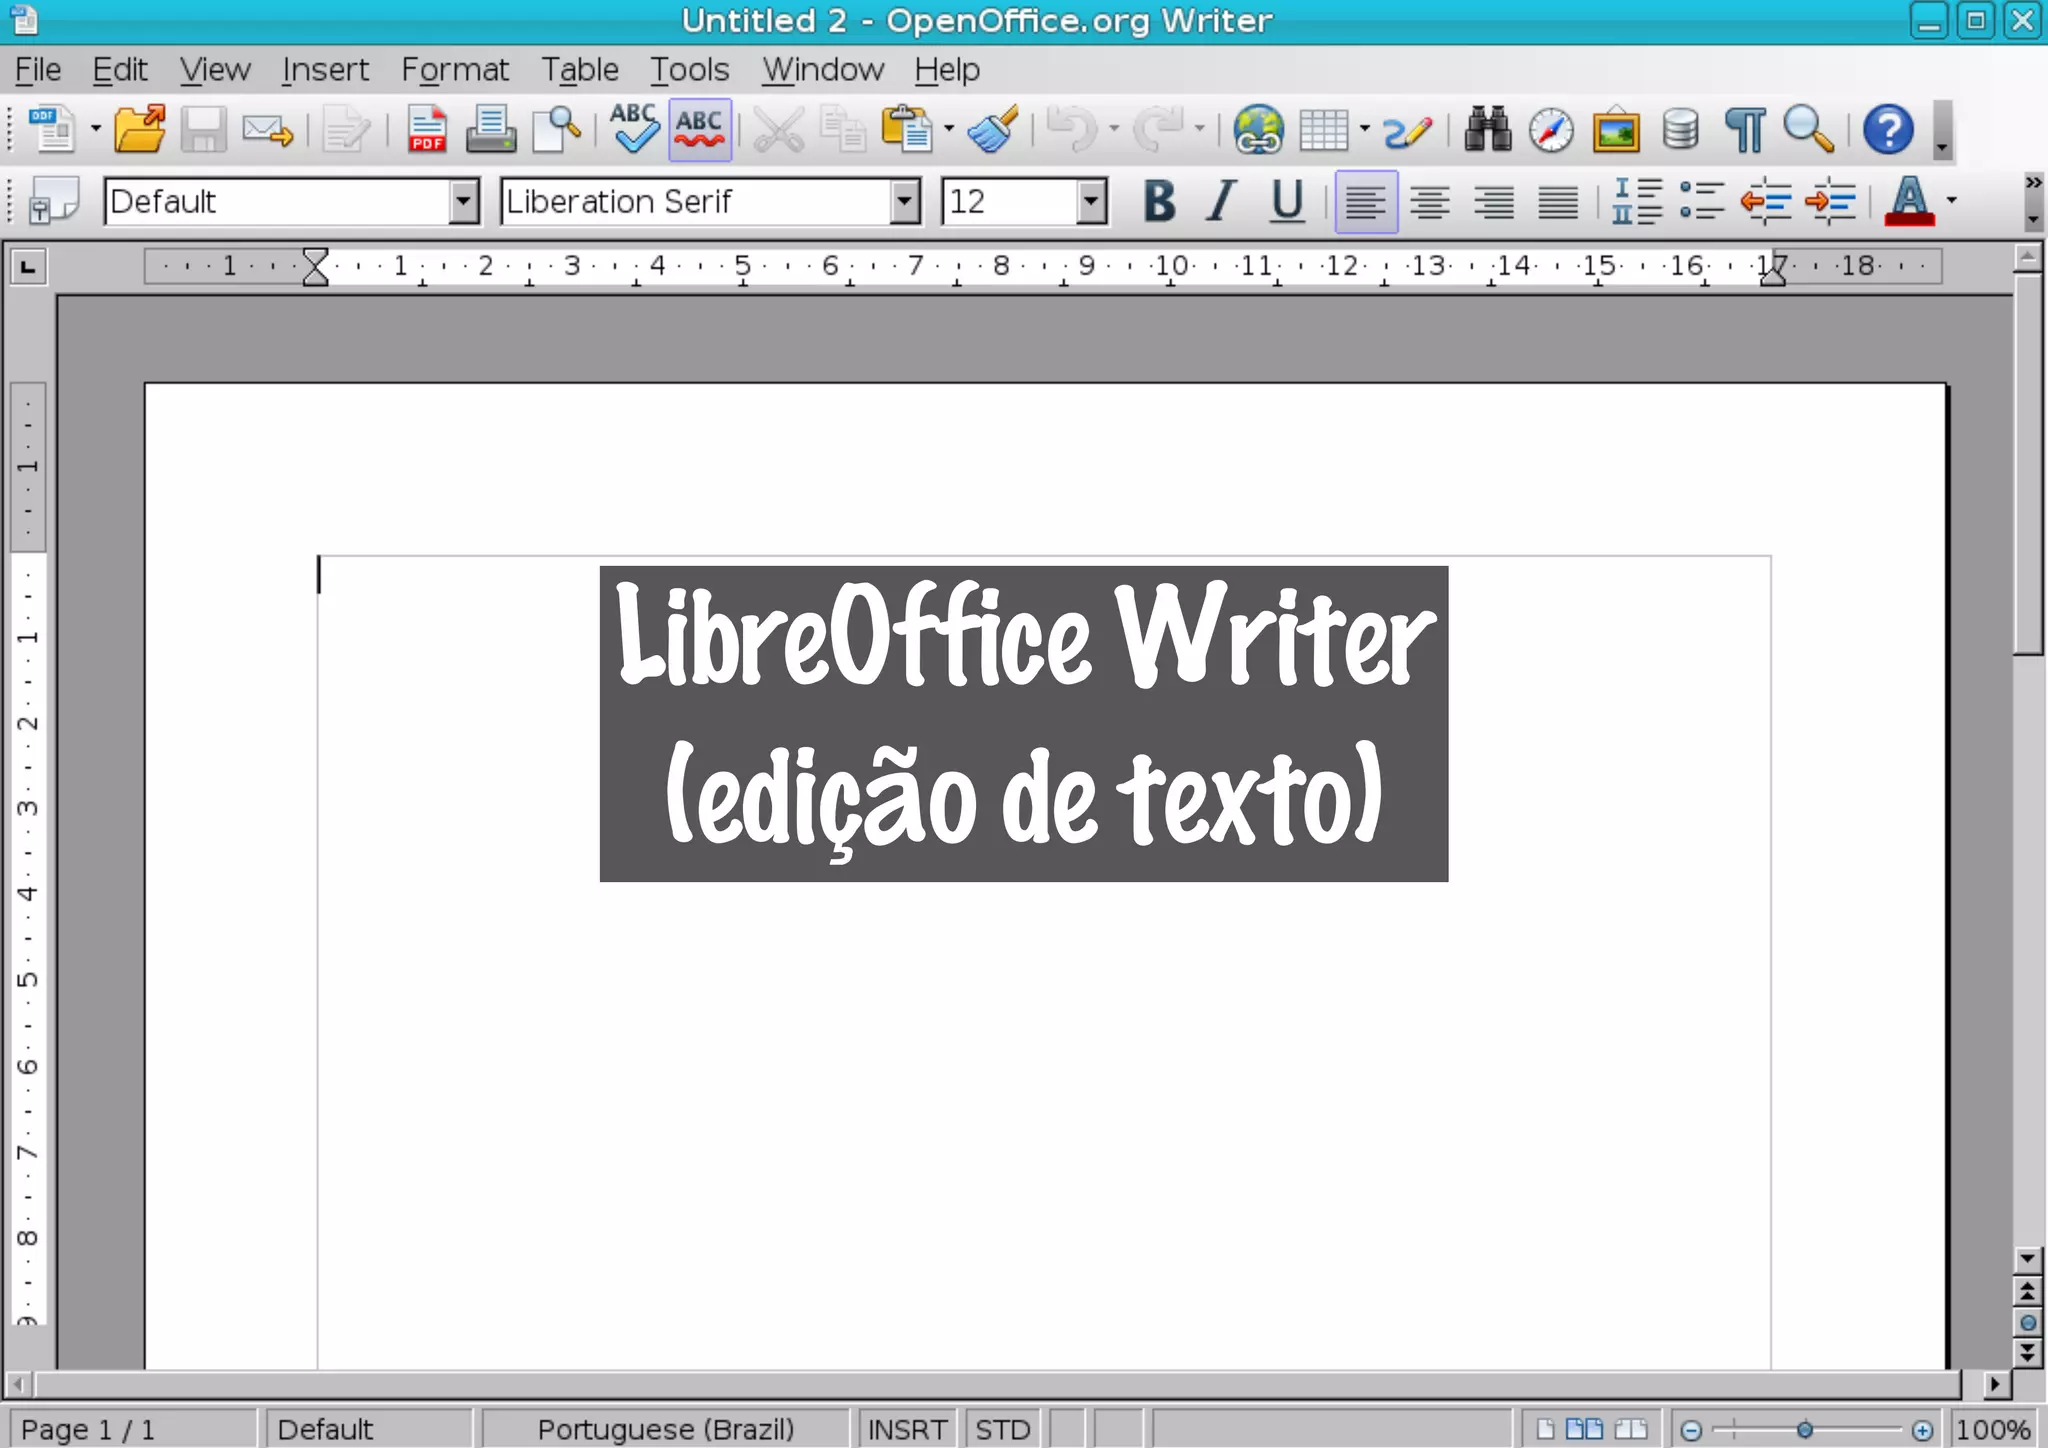The height and width of the screenshot is (1448, 2048).
Task: Open Page Preview icon
Action: pyautogui.click(x=556, y=129)
